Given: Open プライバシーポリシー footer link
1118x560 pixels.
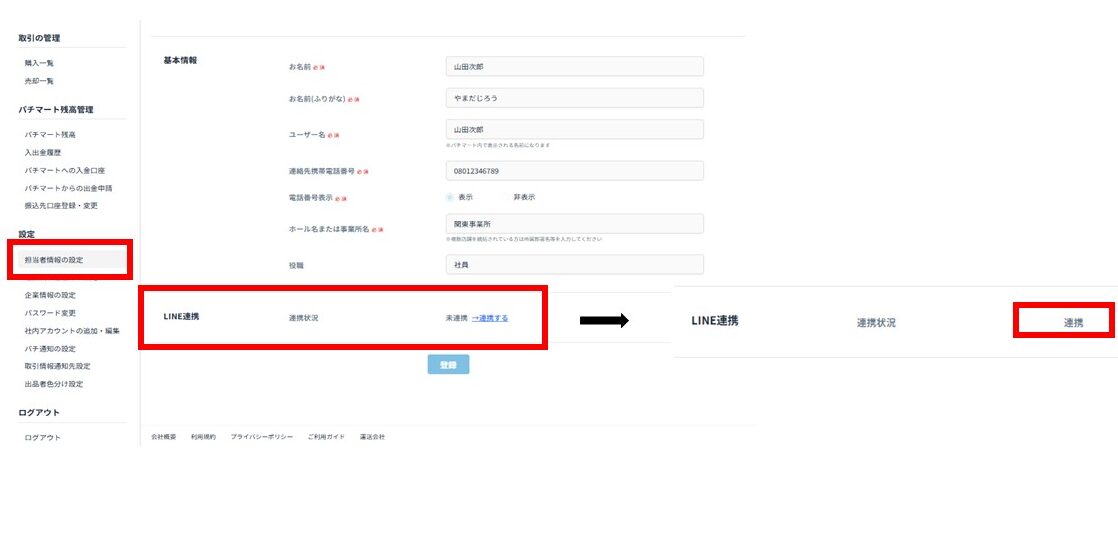Looking at the screenshot, I should 261,437.
